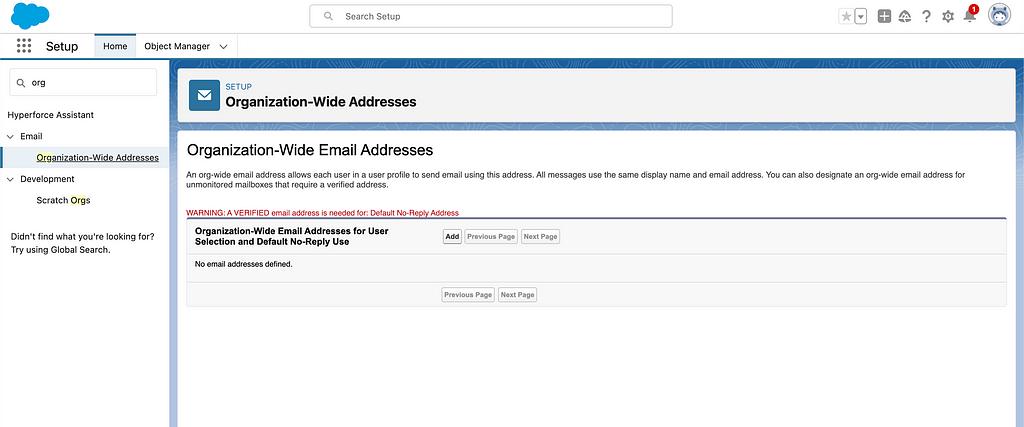Open the App Launcher grid icon
The height and width of the screenshot is (427, 1024).
(24, 46)
